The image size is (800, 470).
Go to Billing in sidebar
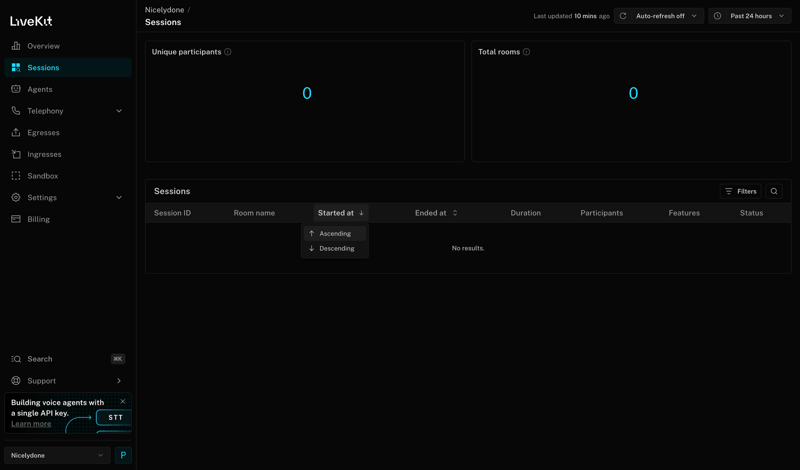(x=68, y=219)
